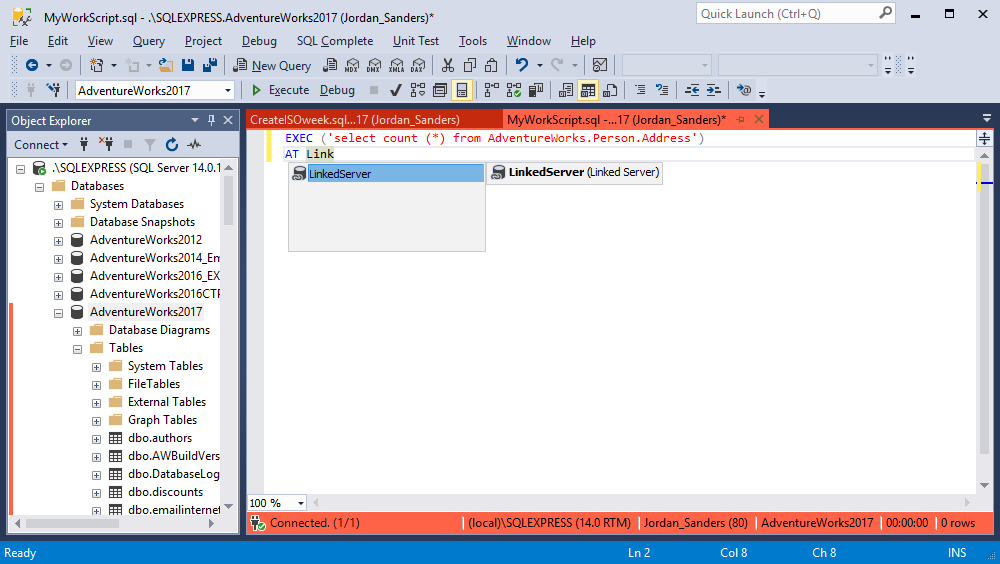The width and height of the screenshot is (1000, 564).
Task: Open the Query menu
Action: (149, 41)
